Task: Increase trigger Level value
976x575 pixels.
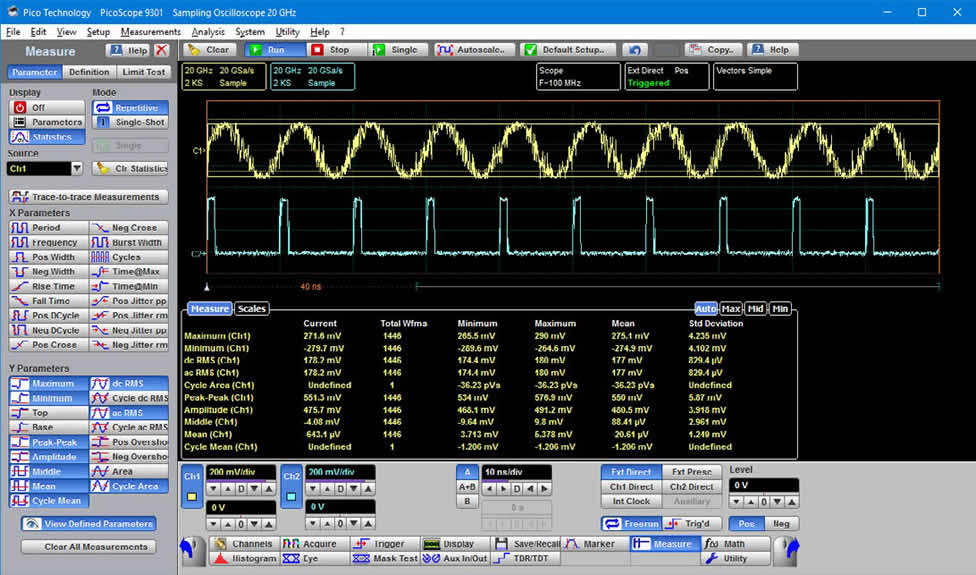Action: click(x=791, y=502)
